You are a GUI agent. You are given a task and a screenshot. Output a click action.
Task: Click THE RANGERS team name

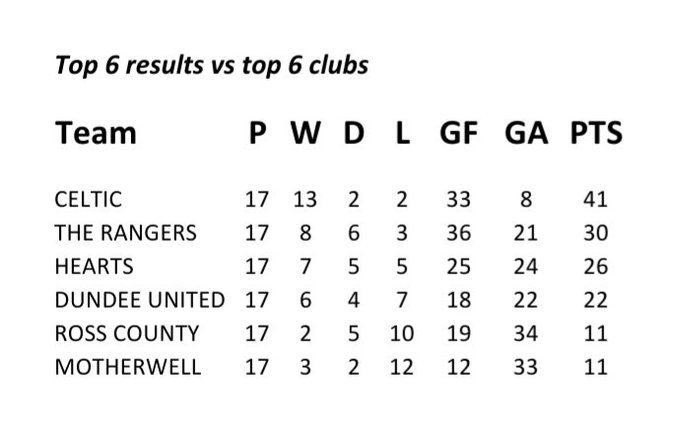pos(126,233)
